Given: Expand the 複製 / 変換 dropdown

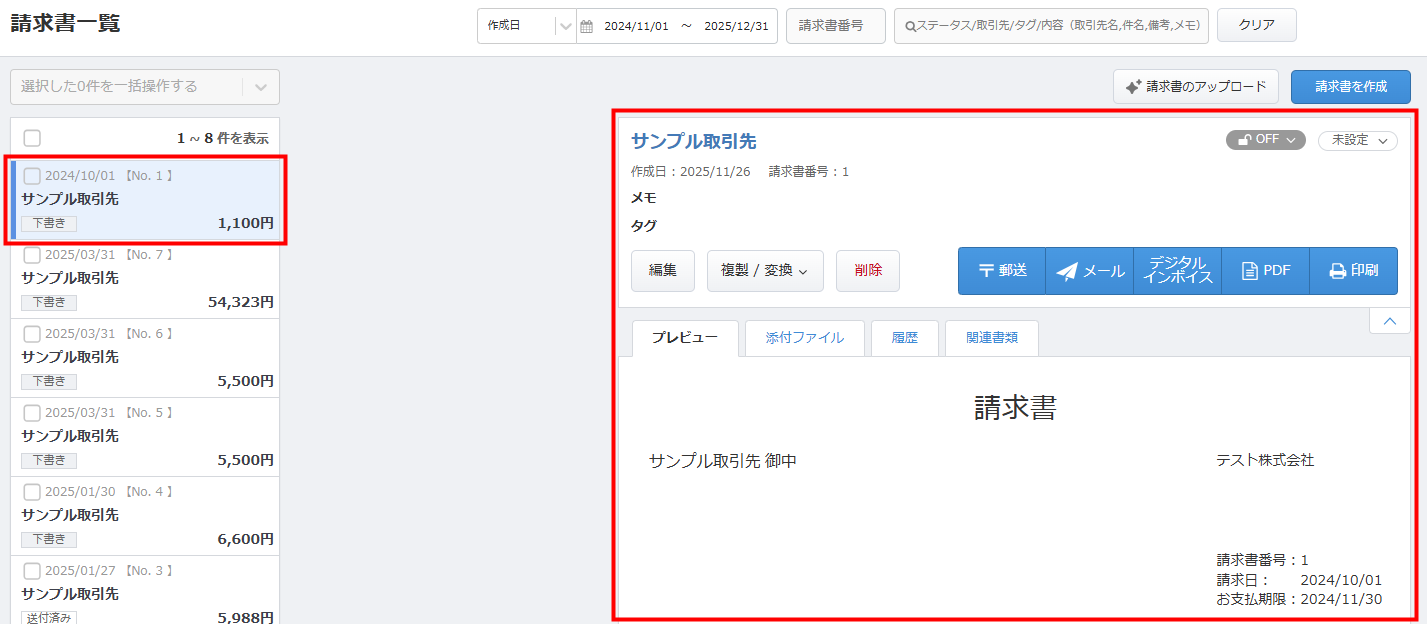Looking at the screenshot, I should click(x=765, y=271).
